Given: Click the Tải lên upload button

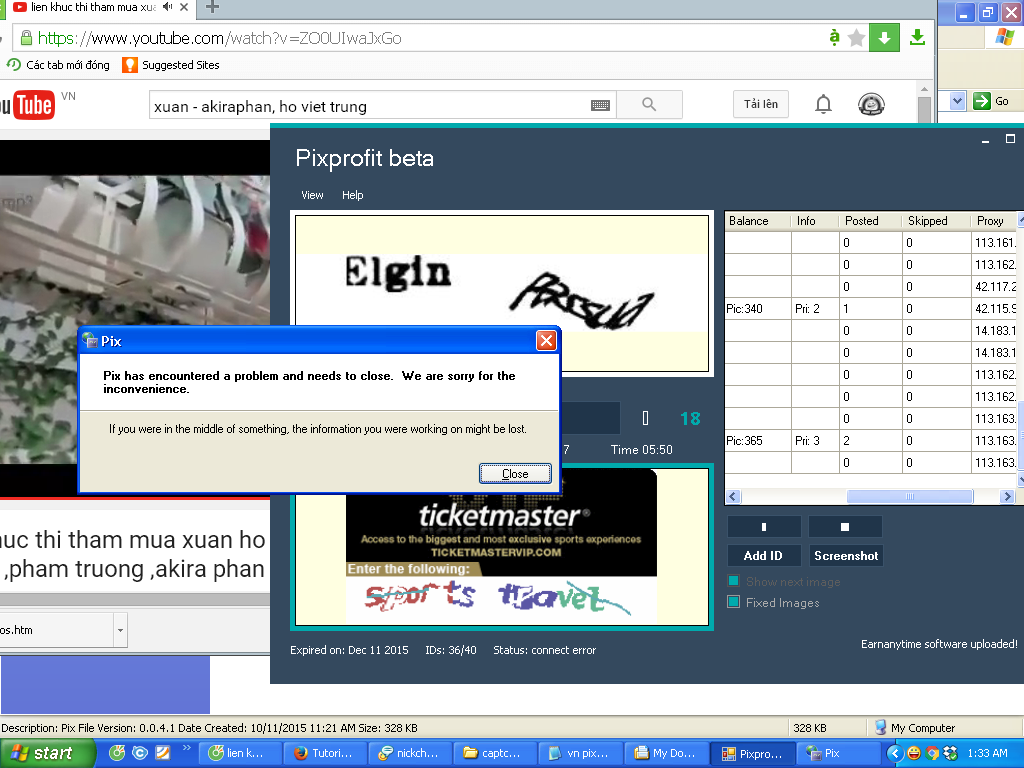Looking at the screenshot, I should tap(761, 104).
